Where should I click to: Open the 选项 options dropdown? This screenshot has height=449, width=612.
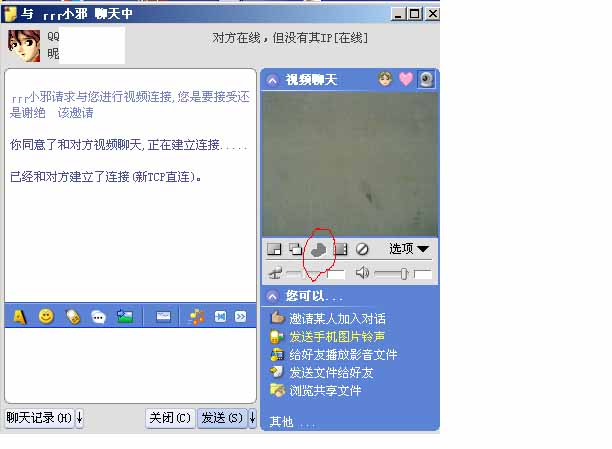pos(409,248)
